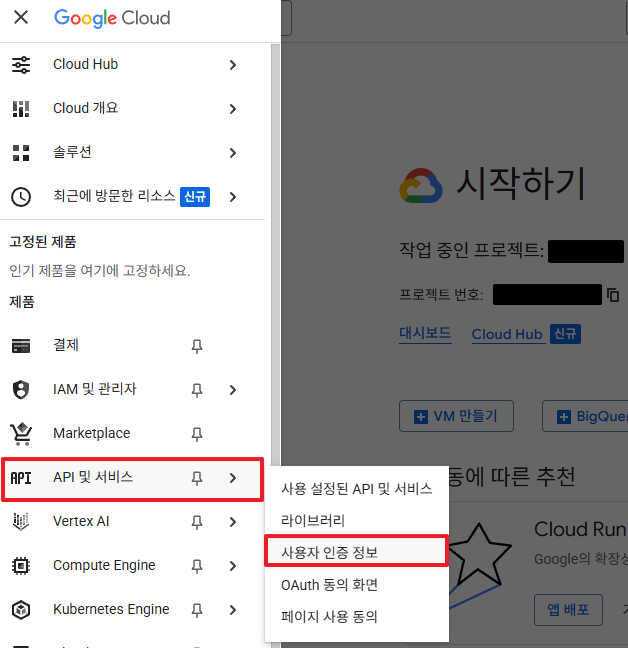Click the Kubernetes Engine hexagon icon
The image size is (628, 648).
pyautogui.click(x=21, y=610)
